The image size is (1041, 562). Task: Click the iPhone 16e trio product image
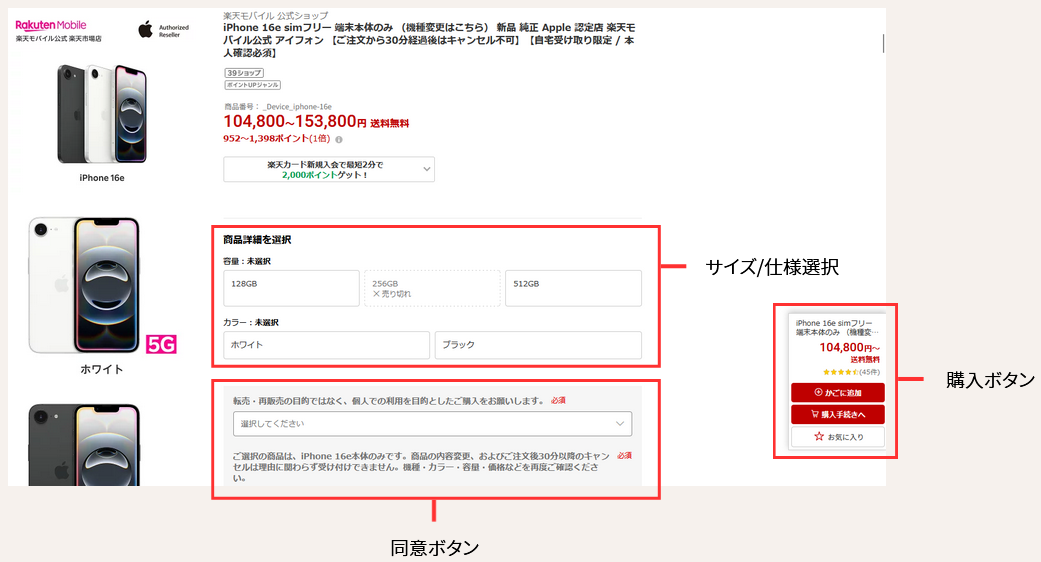coord(101,113)
